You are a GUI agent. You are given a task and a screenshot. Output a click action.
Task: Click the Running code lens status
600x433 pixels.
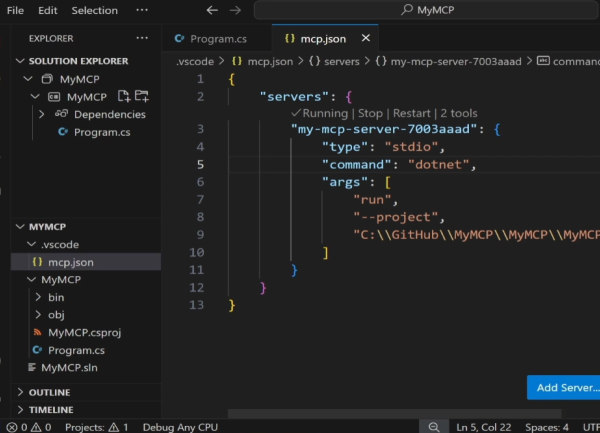[x=320, y=113]
